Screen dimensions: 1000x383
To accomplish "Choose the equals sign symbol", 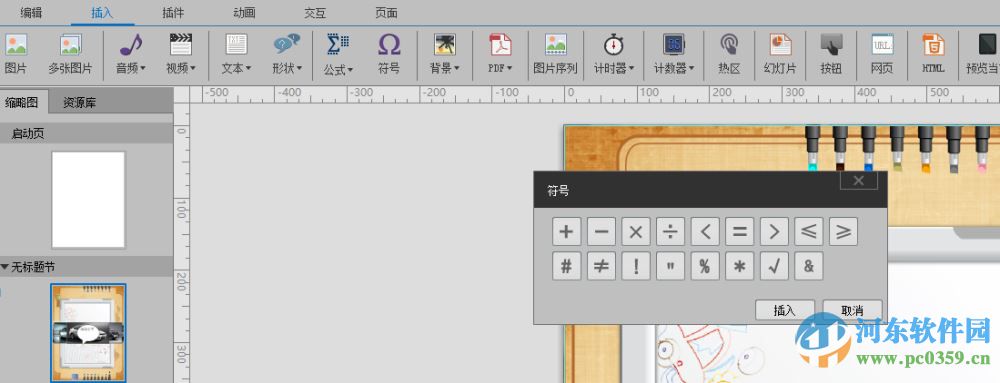I will [x=739, y=232].
